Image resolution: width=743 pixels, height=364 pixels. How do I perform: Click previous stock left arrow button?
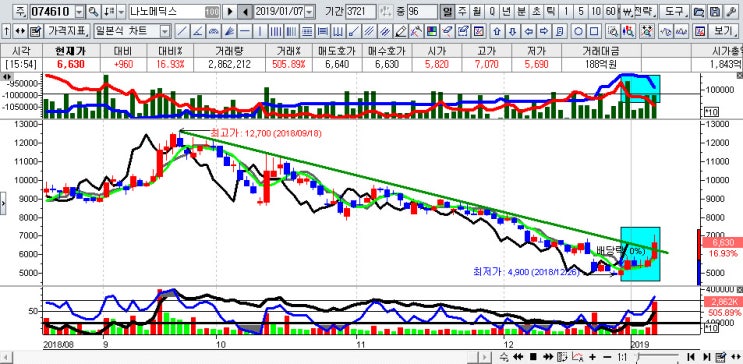(x=245, y=11)
